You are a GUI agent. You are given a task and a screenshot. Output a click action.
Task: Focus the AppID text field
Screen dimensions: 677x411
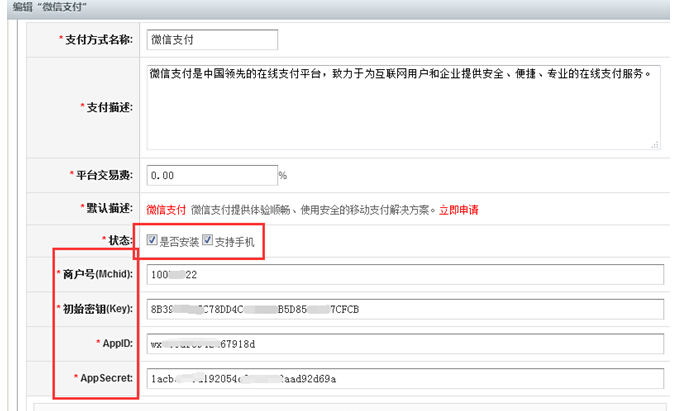(x=405, y=344)
